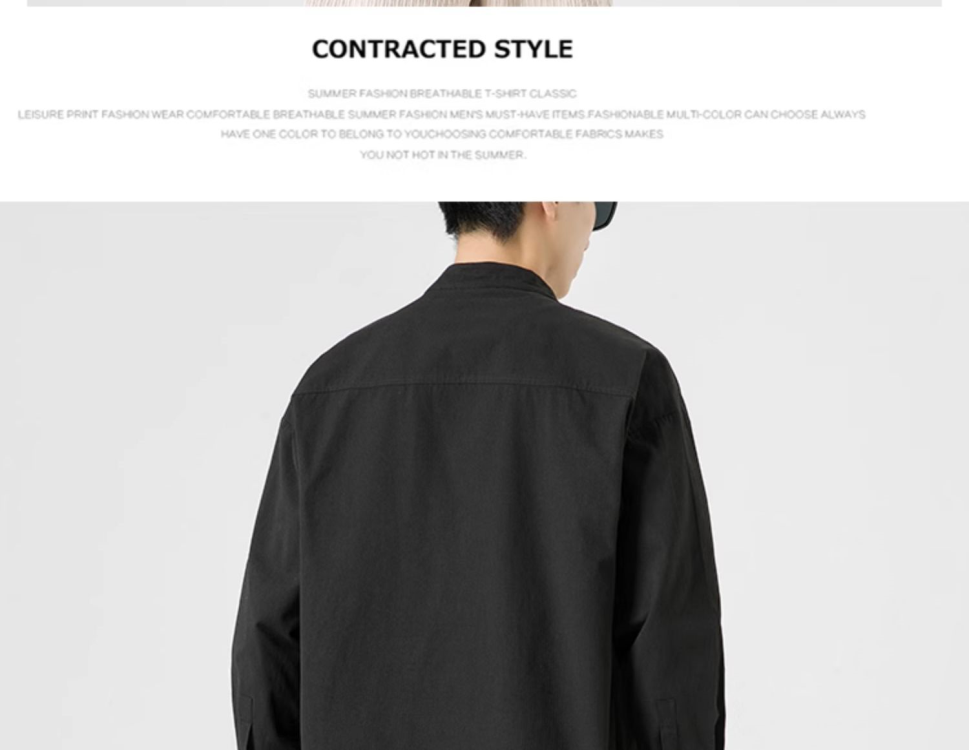The image size is (969, 750).
Task: Click the YOU NOT HOT IN THE SUMMER text
Action: (x=442, y=154)
